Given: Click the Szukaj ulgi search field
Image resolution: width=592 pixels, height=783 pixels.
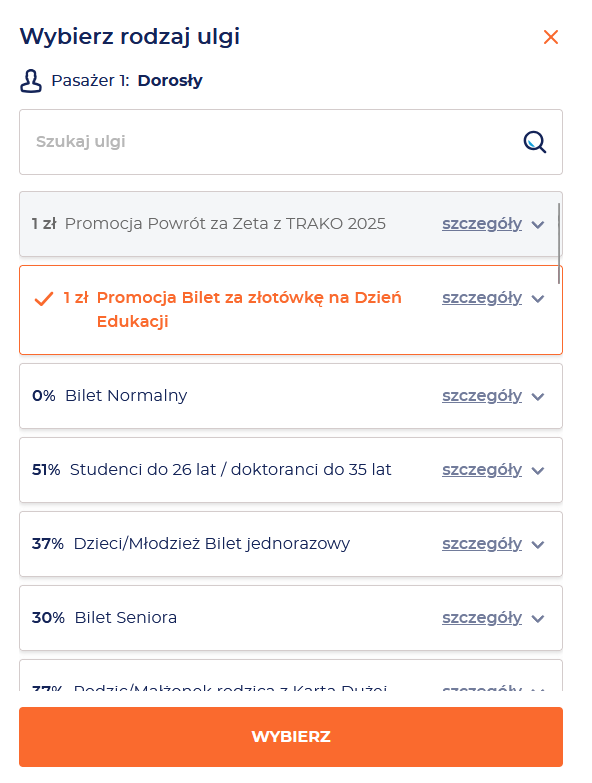Looking at the screenshot, I should pos(291,142).
